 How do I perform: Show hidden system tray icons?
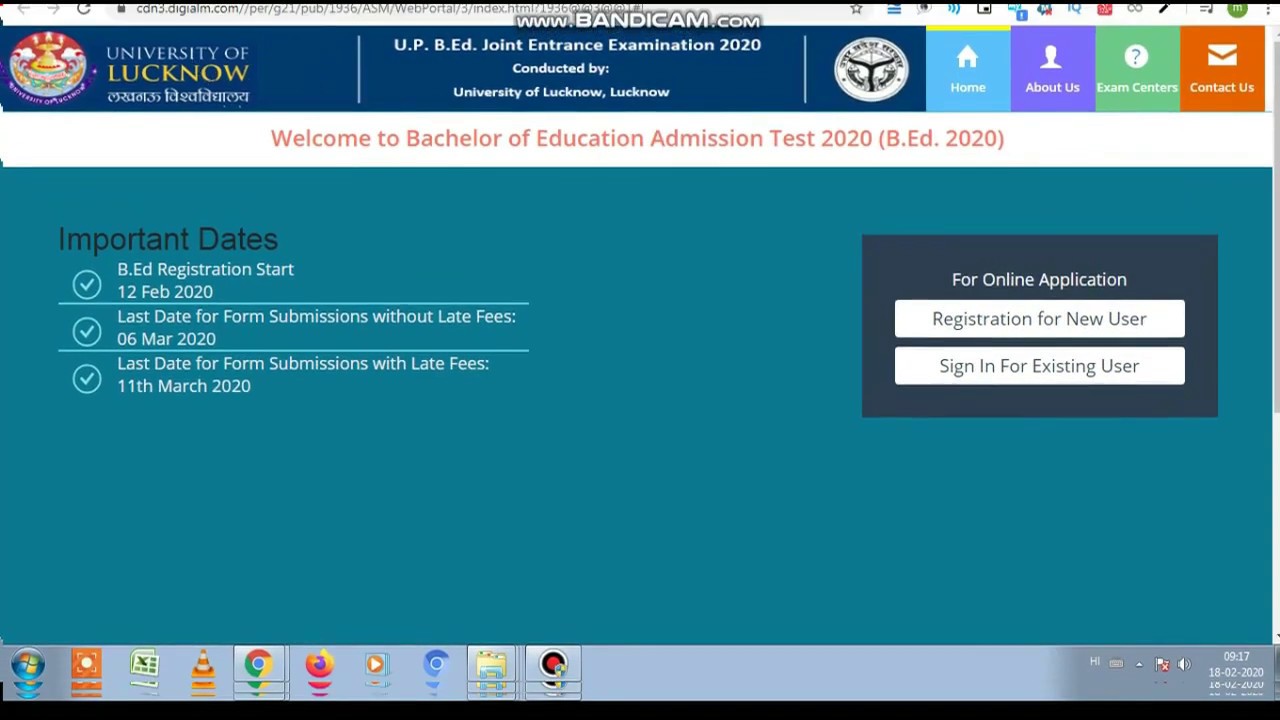[x=1138, y=664]
